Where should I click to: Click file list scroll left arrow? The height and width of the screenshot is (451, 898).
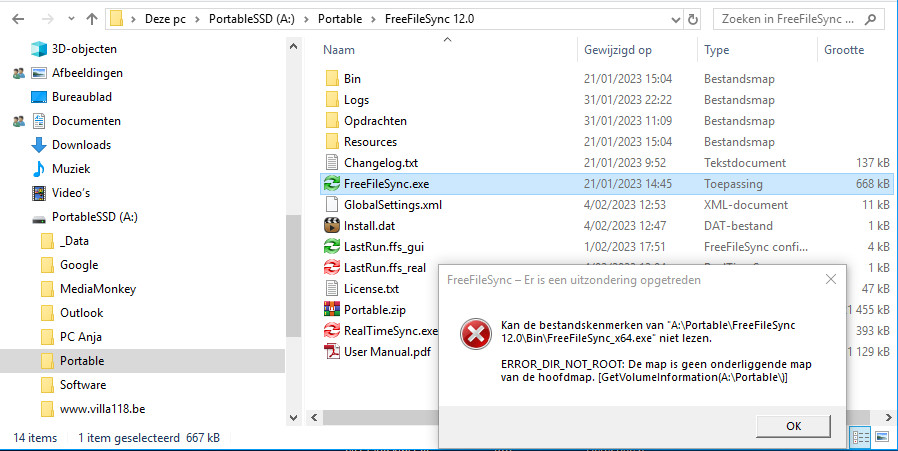coord(314,417)
